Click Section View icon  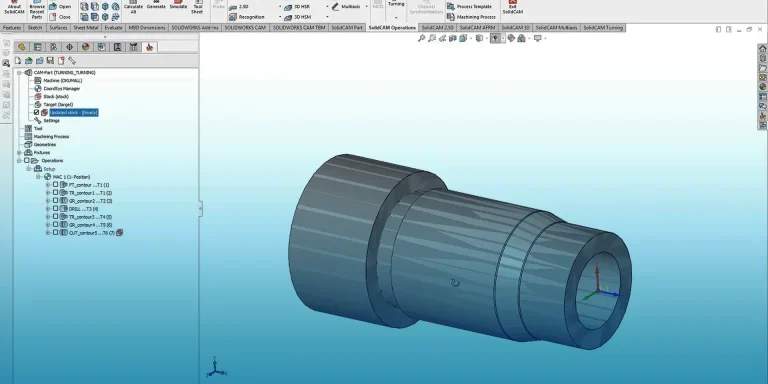(x=453, y=38)
